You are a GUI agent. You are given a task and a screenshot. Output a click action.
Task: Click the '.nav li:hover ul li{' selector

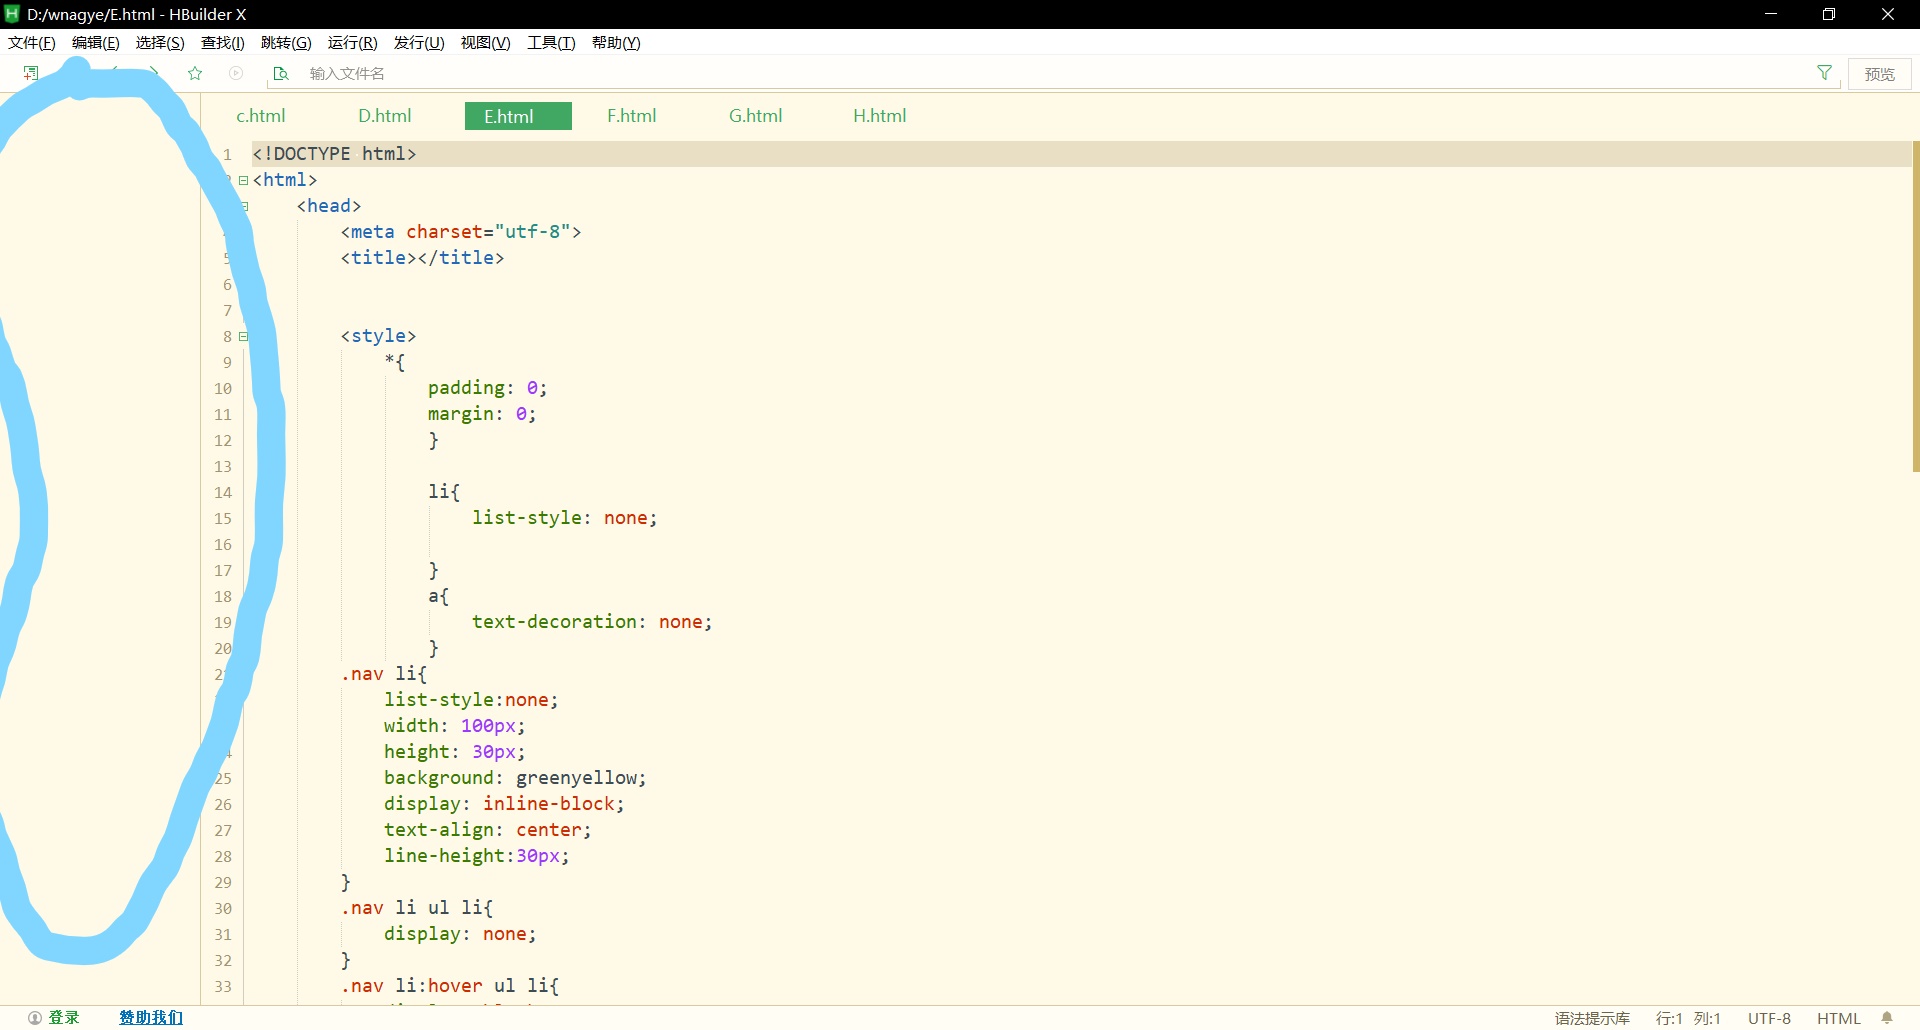click(450, 986)
